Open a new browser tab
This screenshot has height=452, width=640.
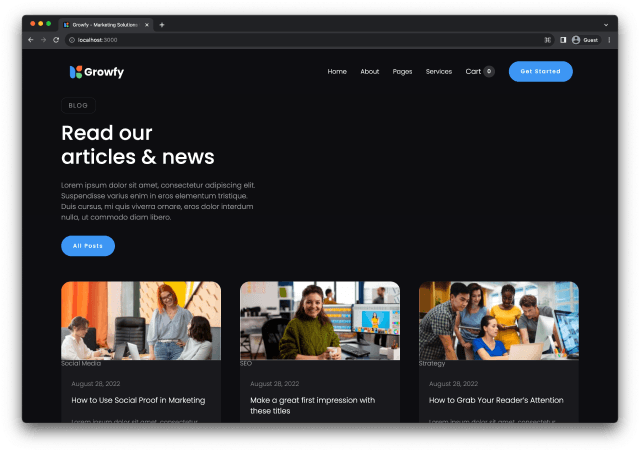click(162, 24)
